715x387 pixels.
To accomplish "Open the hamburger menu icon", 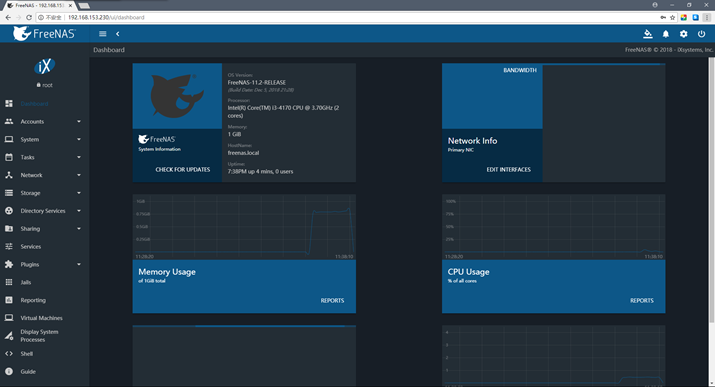I will click(103, 34).
